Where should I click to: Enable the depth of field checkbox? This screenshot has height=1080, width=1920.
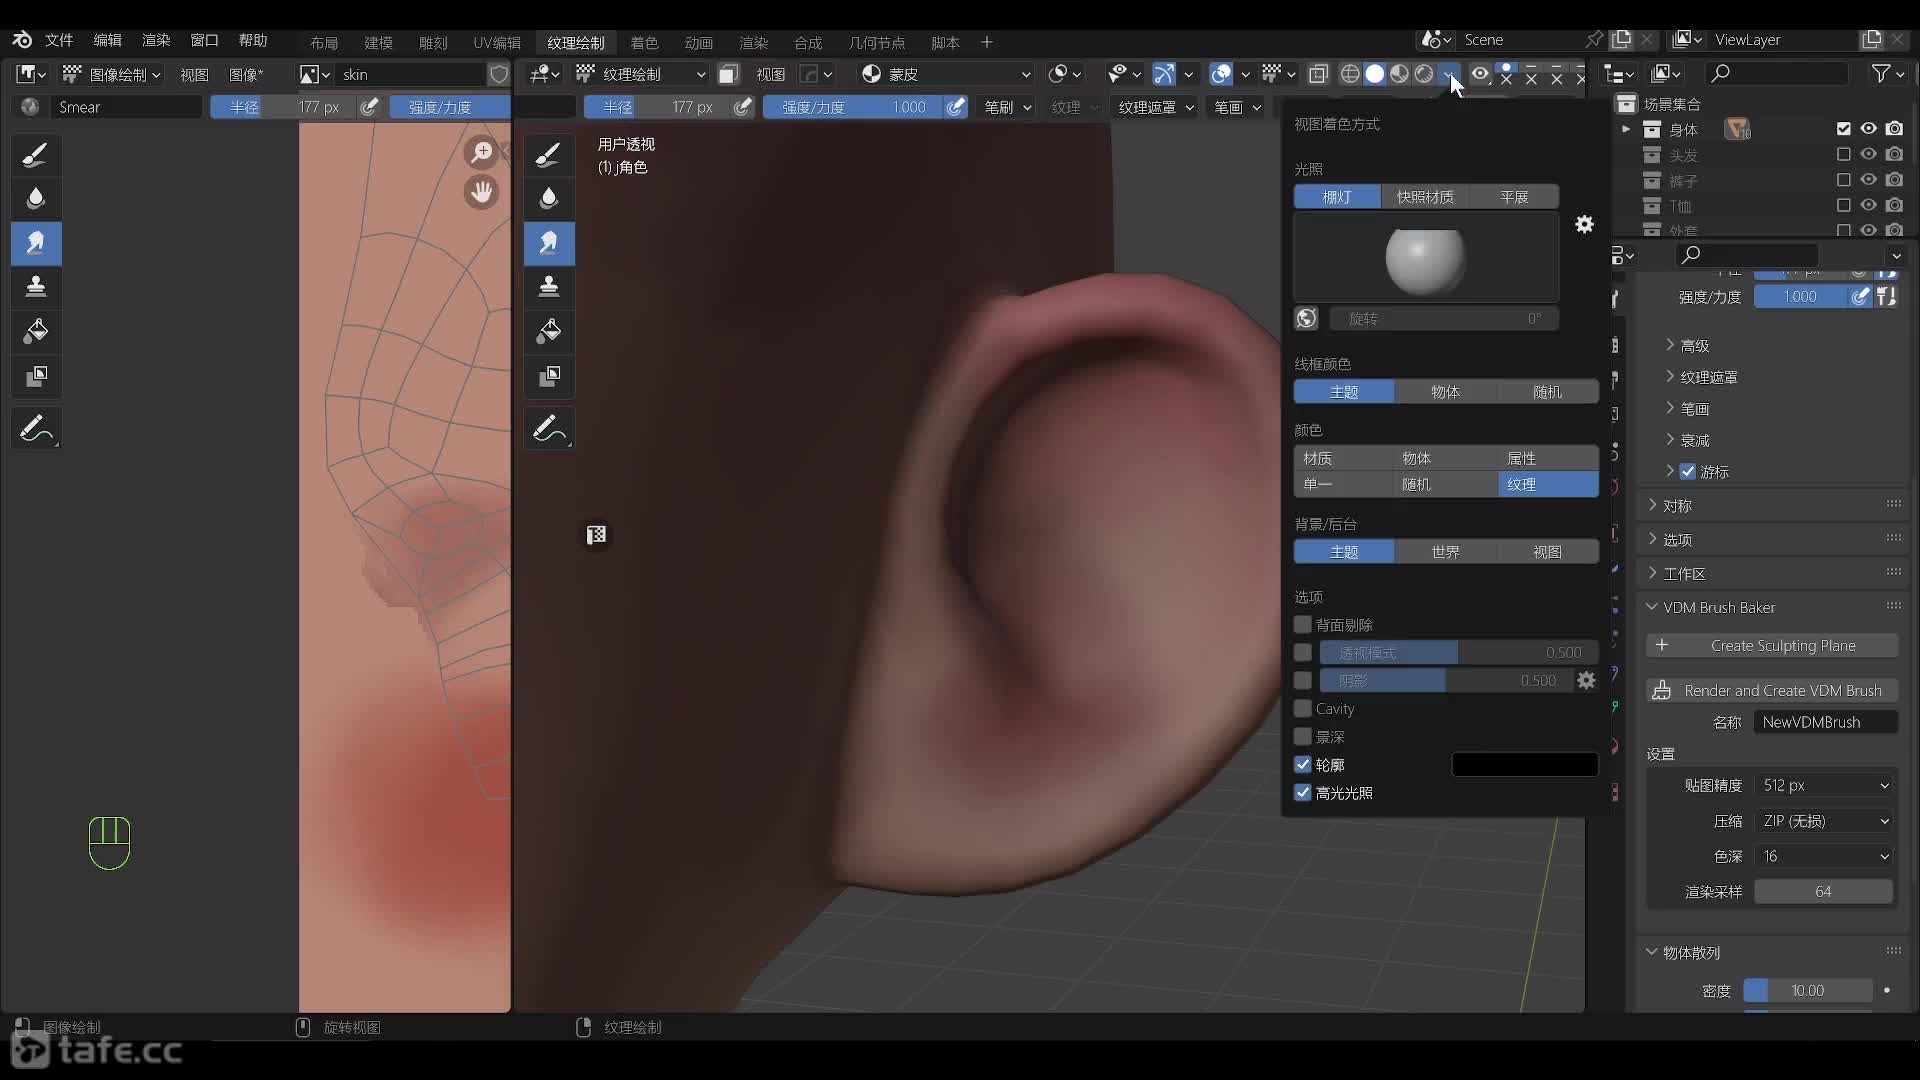click(x=1302, y=737)
